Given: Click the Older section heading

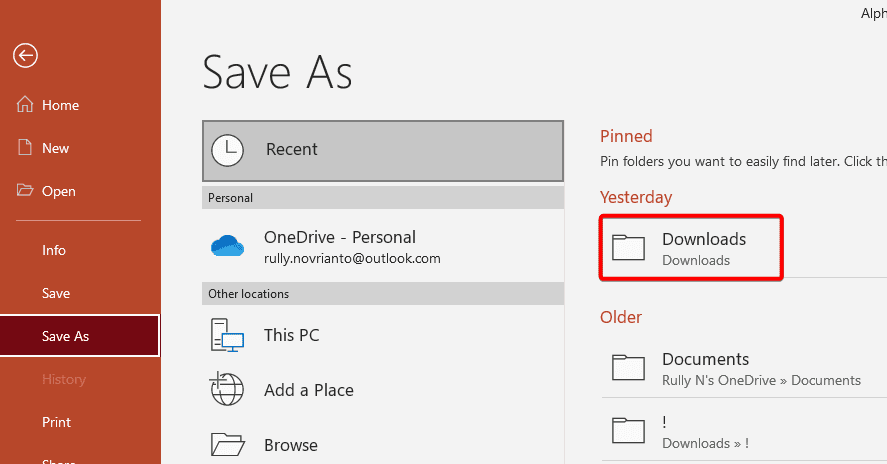Looking at the screenshot, I should (x=621, y=317).
